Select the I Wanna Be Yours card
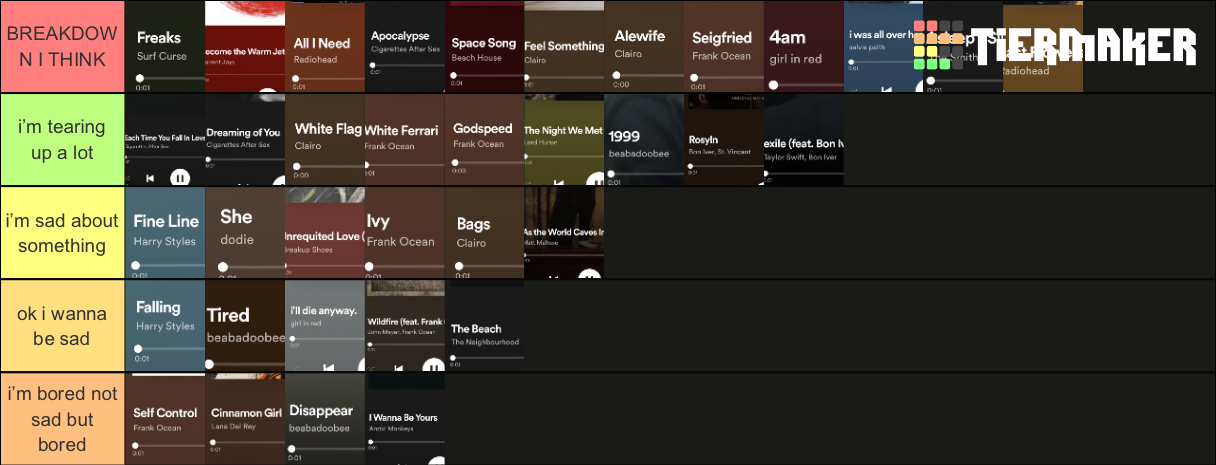The image size is (1216, 465). coord(405,418)
